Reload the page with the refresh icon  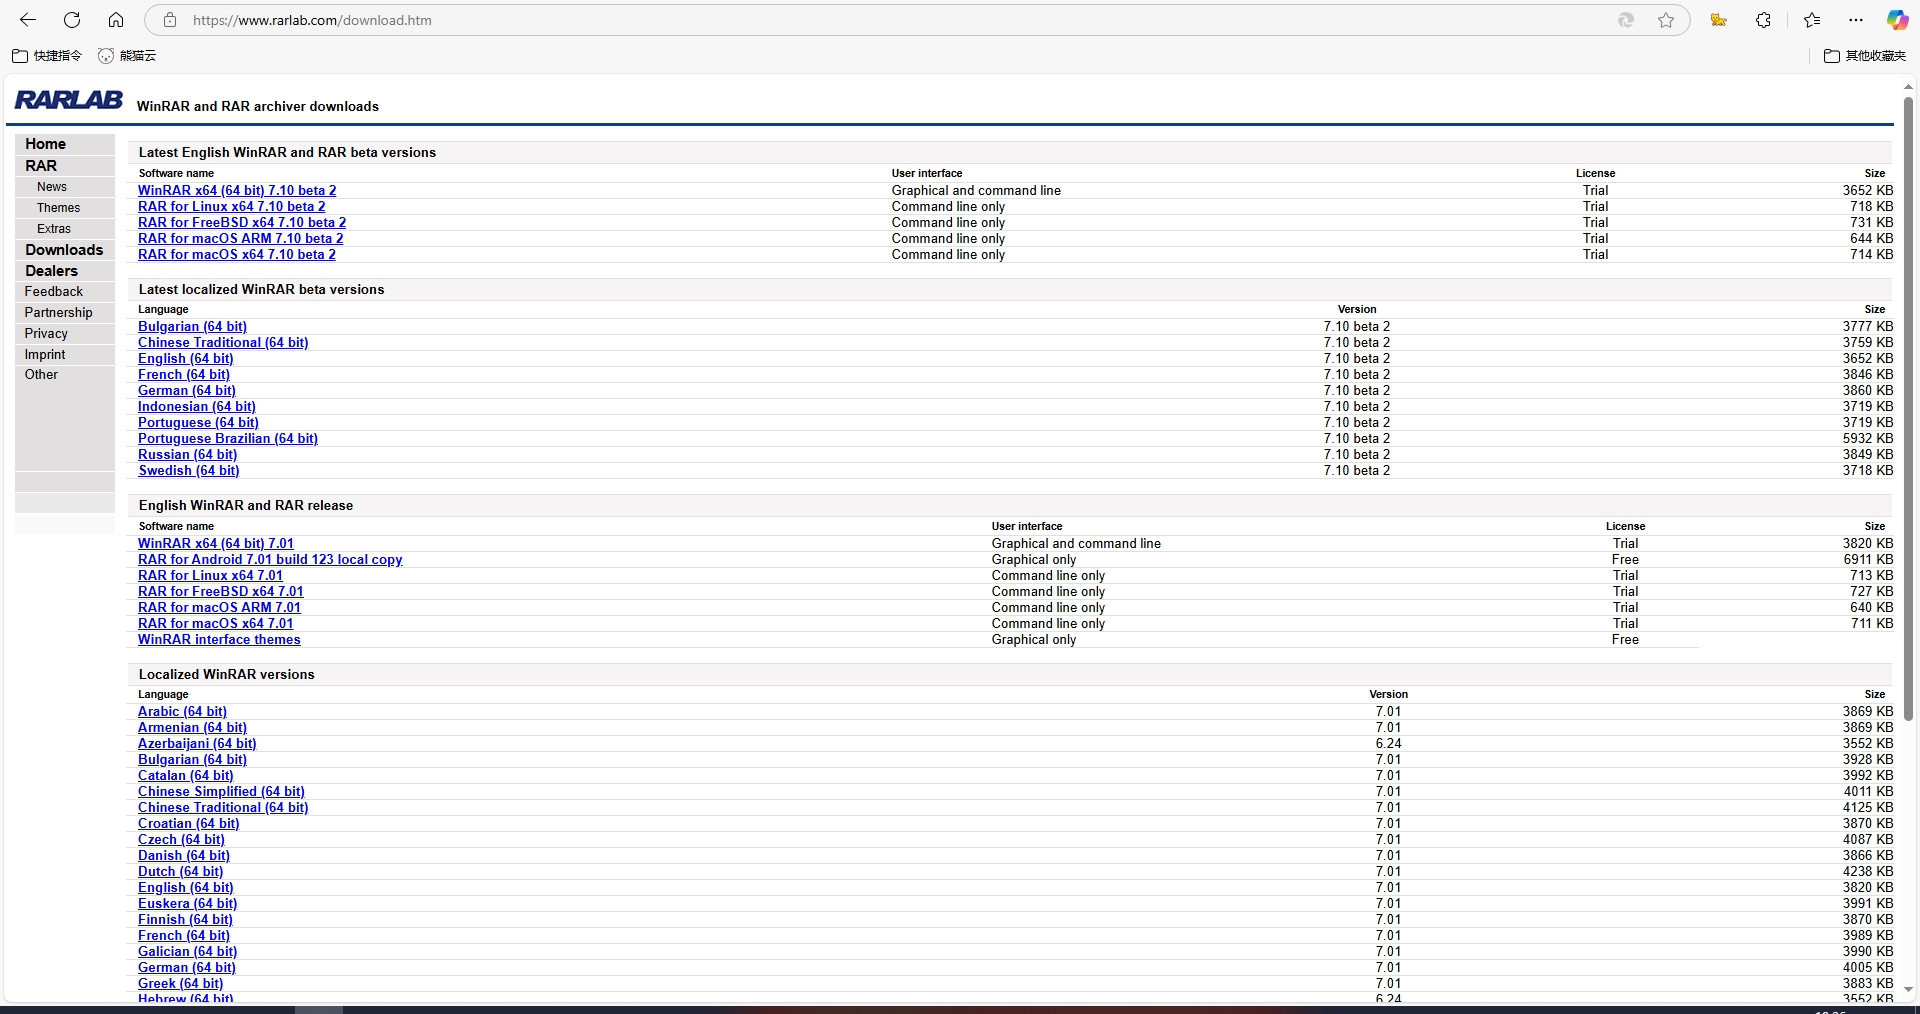(x=72, y=20)
